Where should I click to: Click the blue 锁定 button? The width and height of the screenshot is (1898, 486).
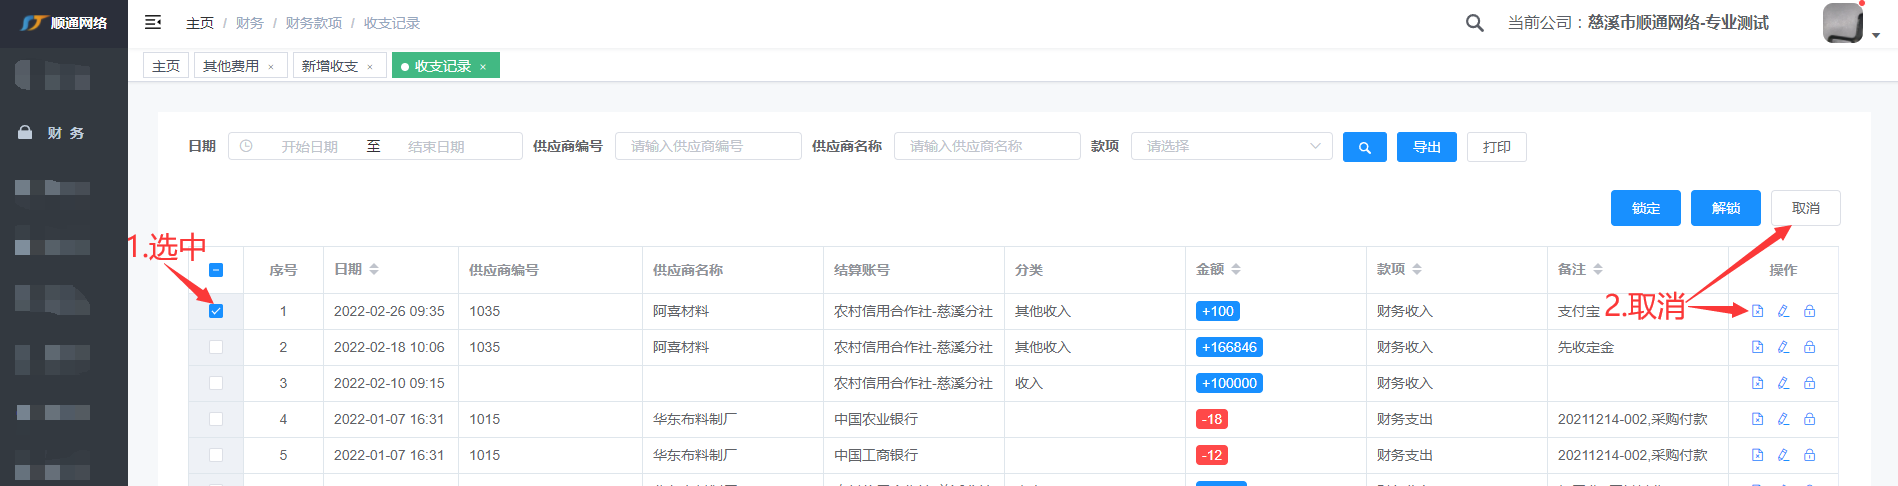pyautogui.click(x=1645, y=208)
